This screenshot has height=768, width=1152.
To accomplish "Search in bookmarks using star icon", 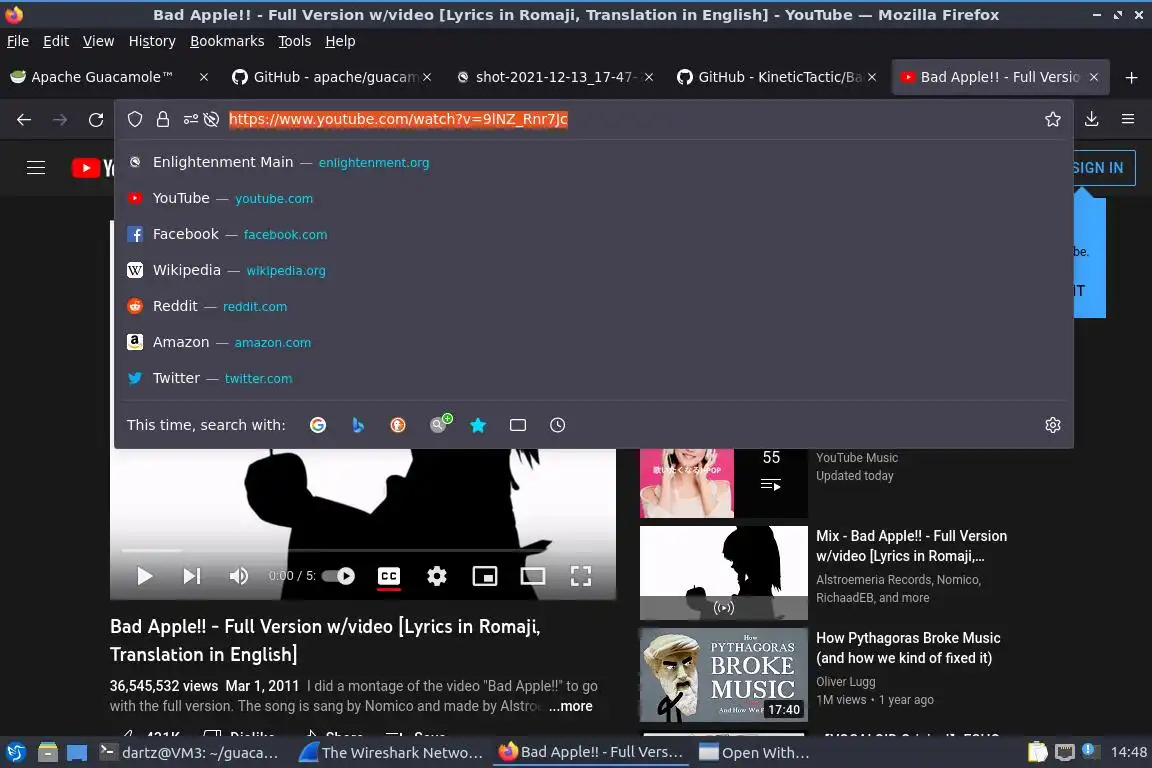I will (x=478, y=425).
